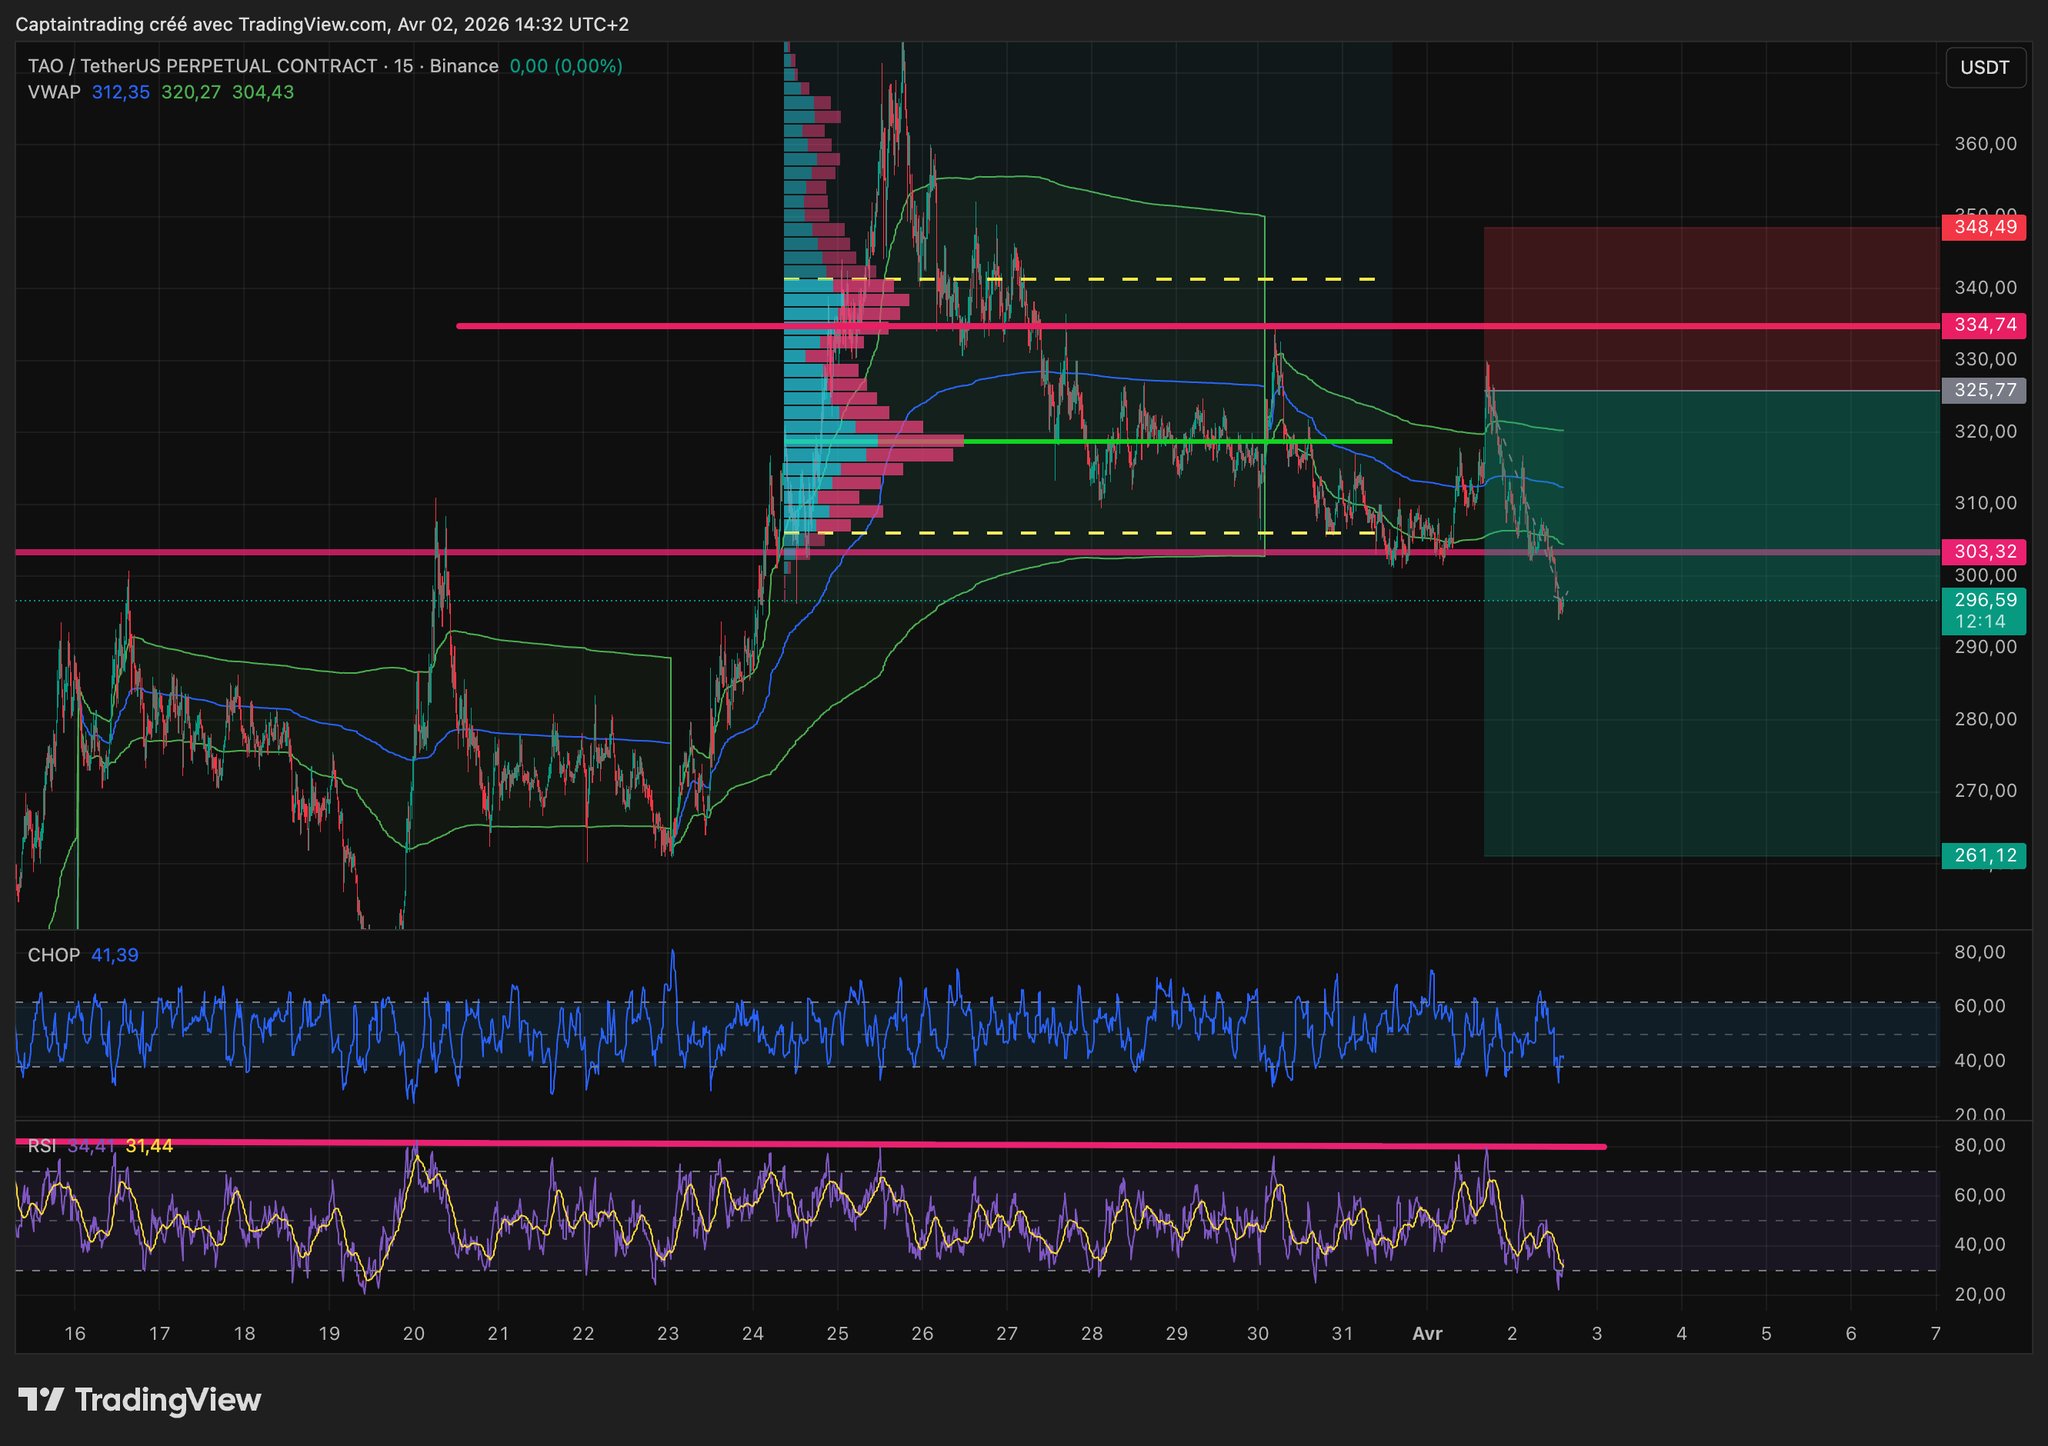The image size is (2048, 1446).
Task: Select the RSI indicator label
Action: tap(41, 1146)
